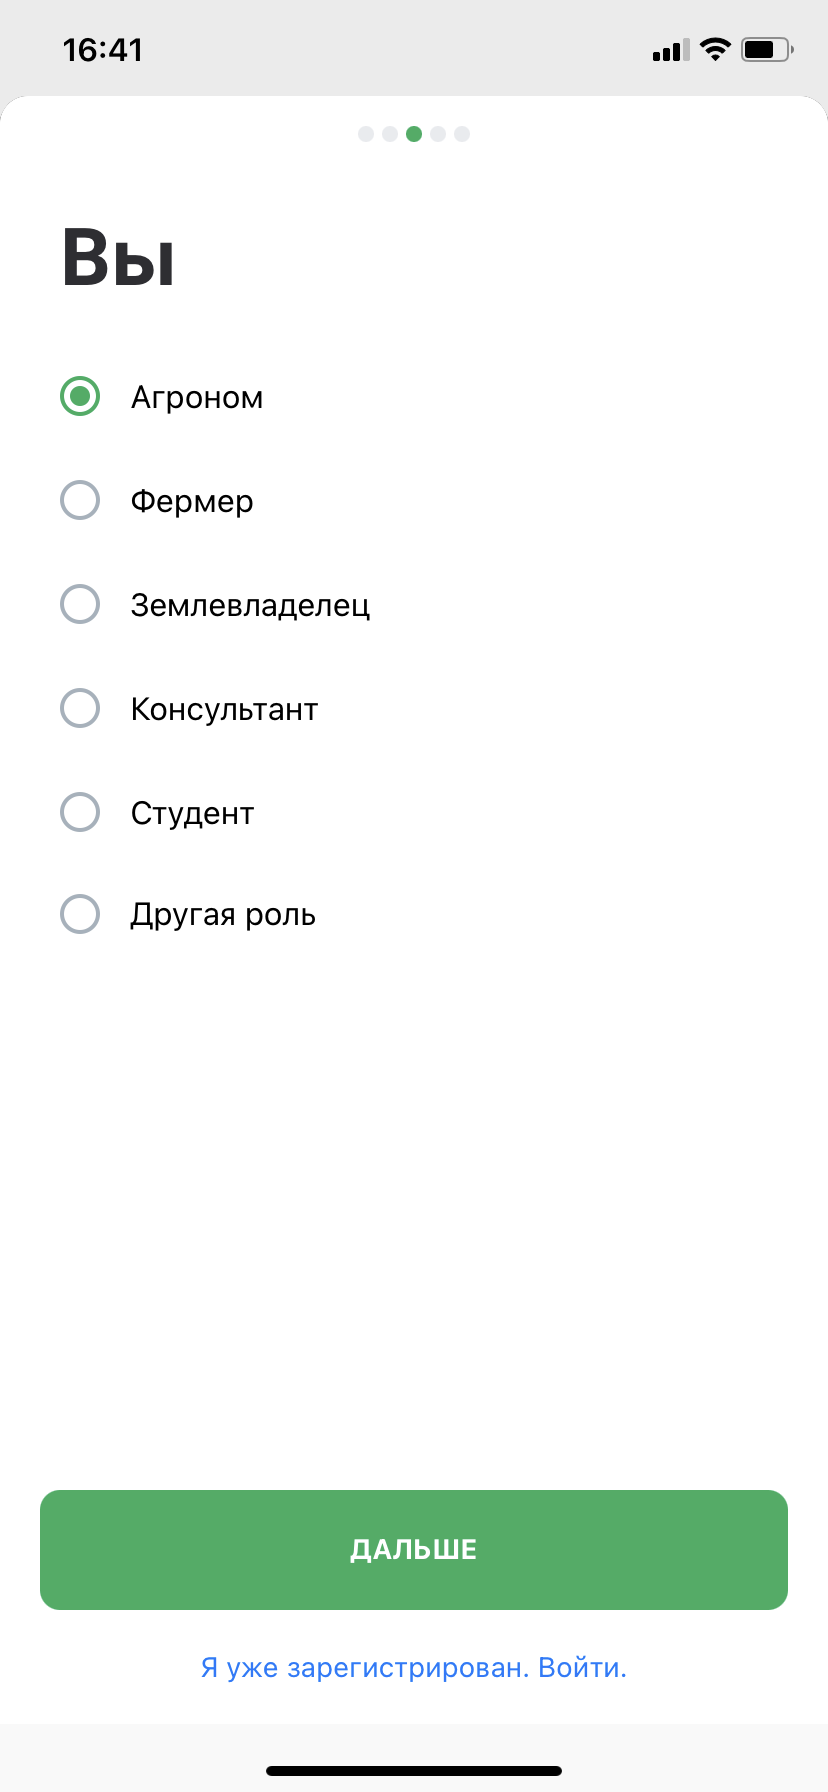Viewport: 828px width, 1792px height.
Task: Open the 'Я уже зарегистрирован. Войти.' link
Action: pyautogui.click(x=414, y=1667)
